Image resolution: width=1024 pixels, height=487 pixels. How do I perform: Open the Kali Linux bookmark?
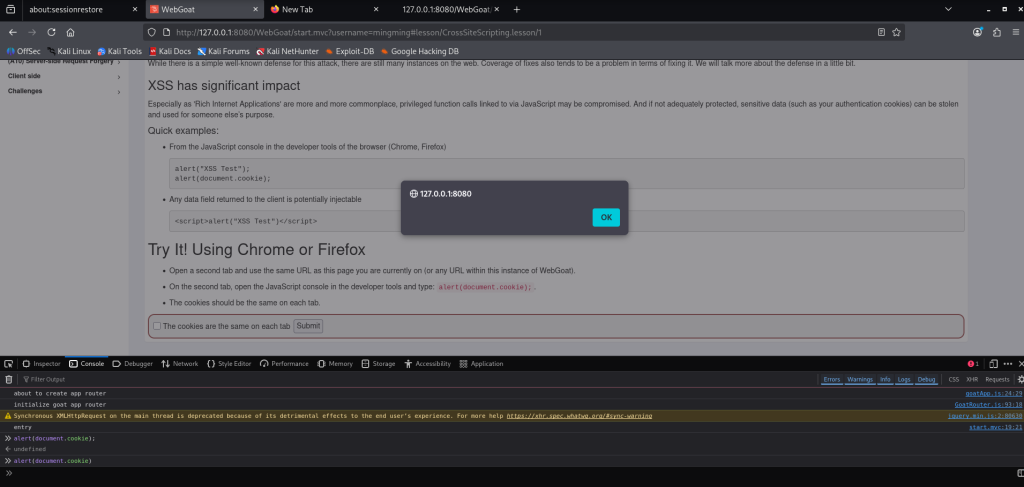click(x=69, y=51)
